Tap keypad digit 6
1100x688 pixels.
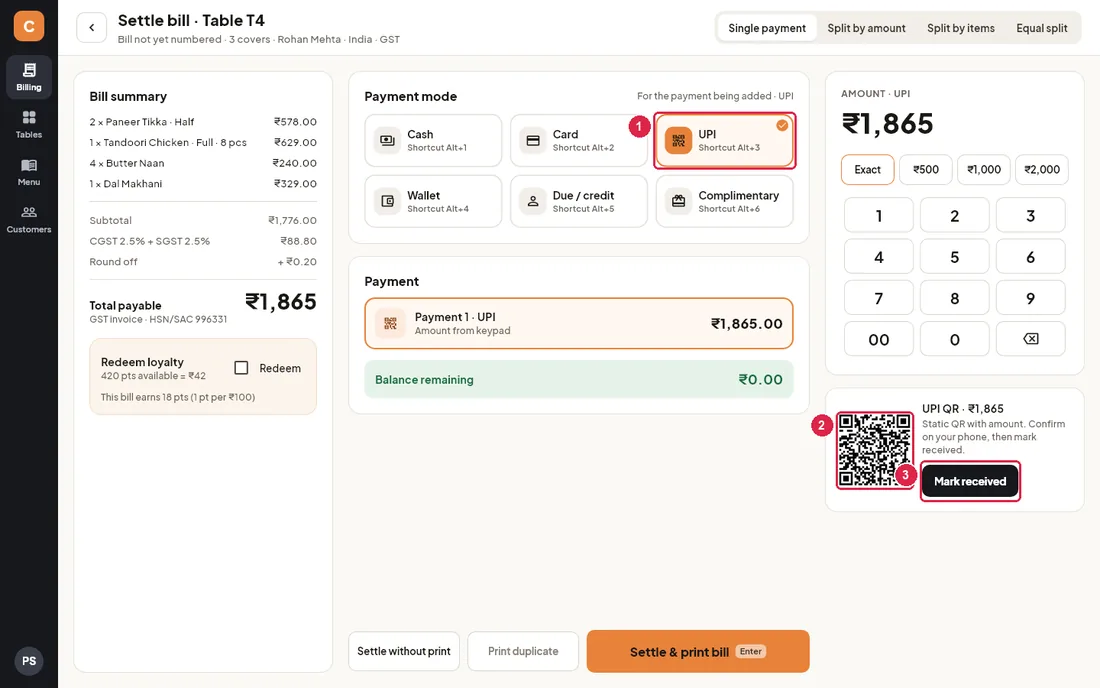pos(1030,257)
